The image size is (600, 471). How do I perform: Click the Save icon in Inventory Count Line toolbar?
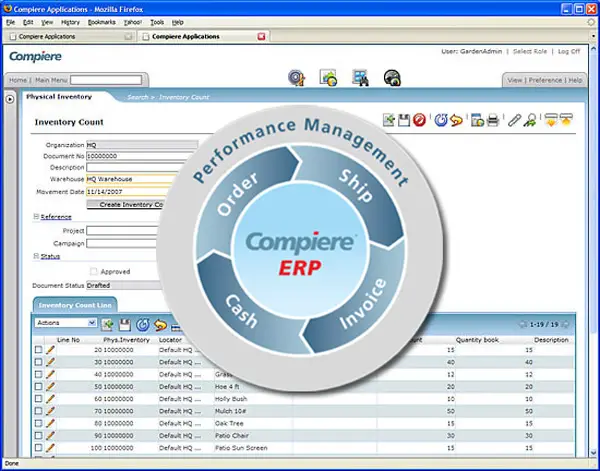tap(124, 324)
